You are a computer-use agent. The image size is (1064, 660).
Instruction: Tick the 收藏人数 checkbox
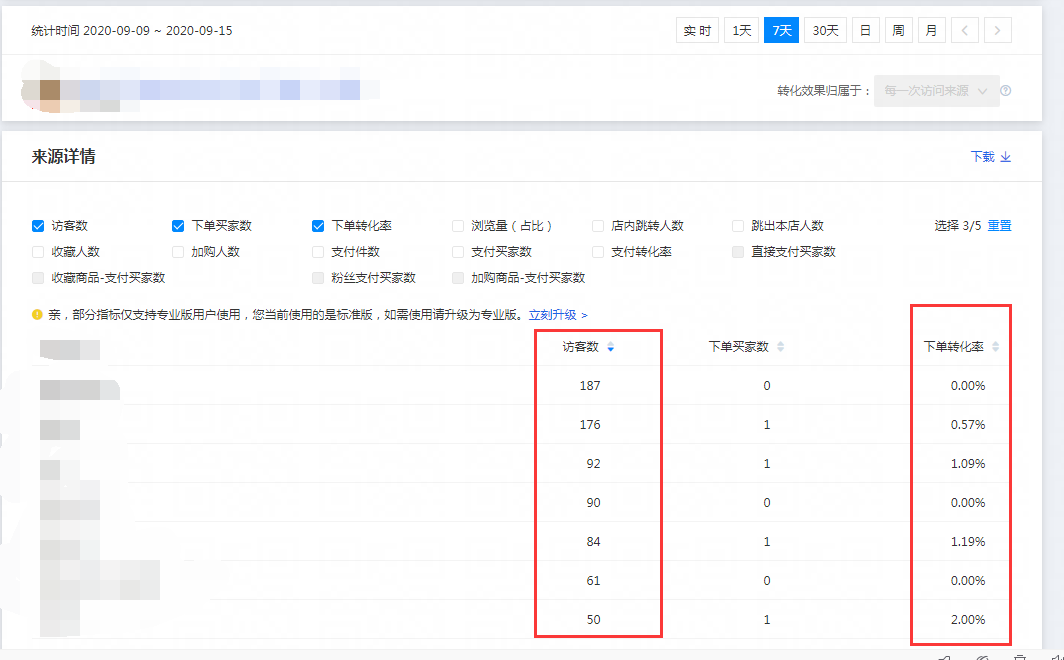tap(38, 252)
